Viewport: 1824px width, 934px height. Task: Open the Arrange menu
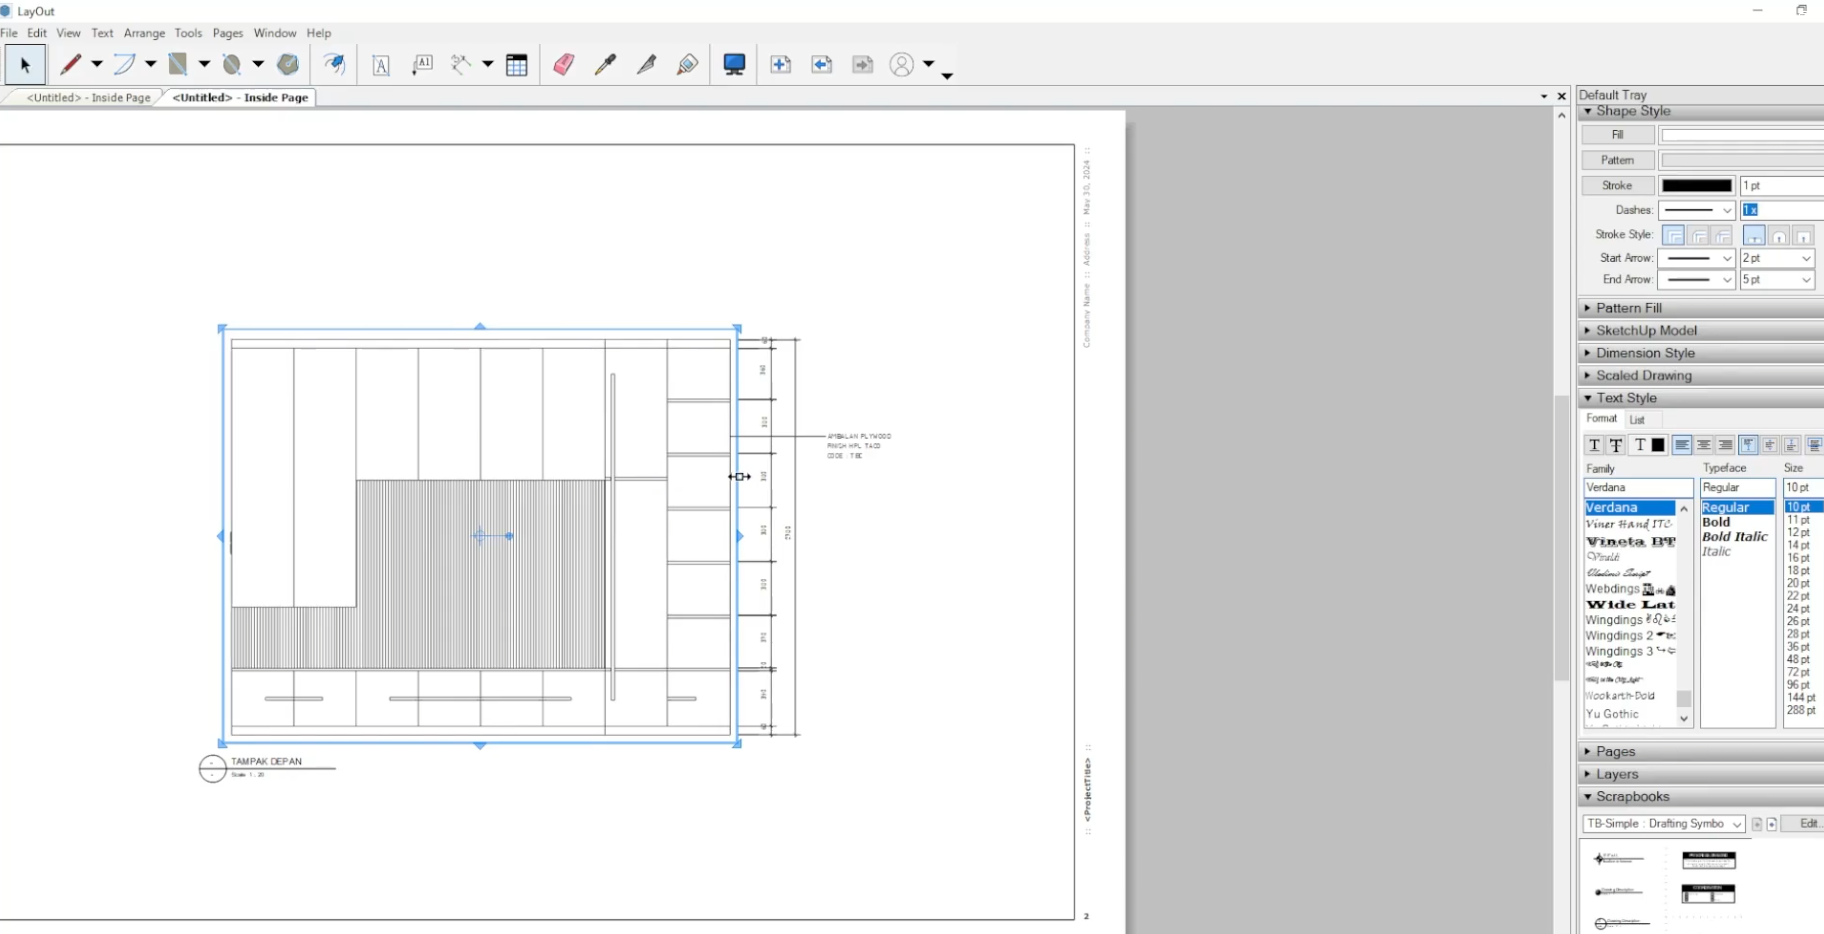pyautogui.click(x=144, y=33)
